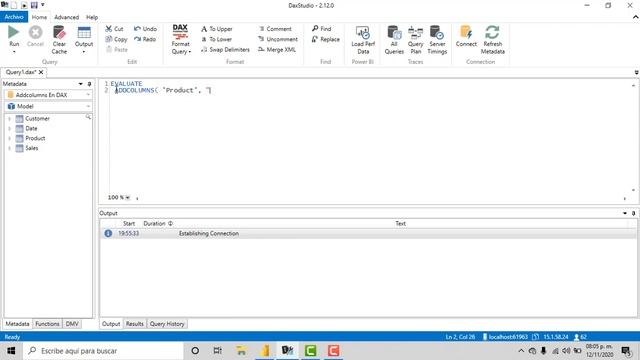Expand the Sales table

[9, 148]
